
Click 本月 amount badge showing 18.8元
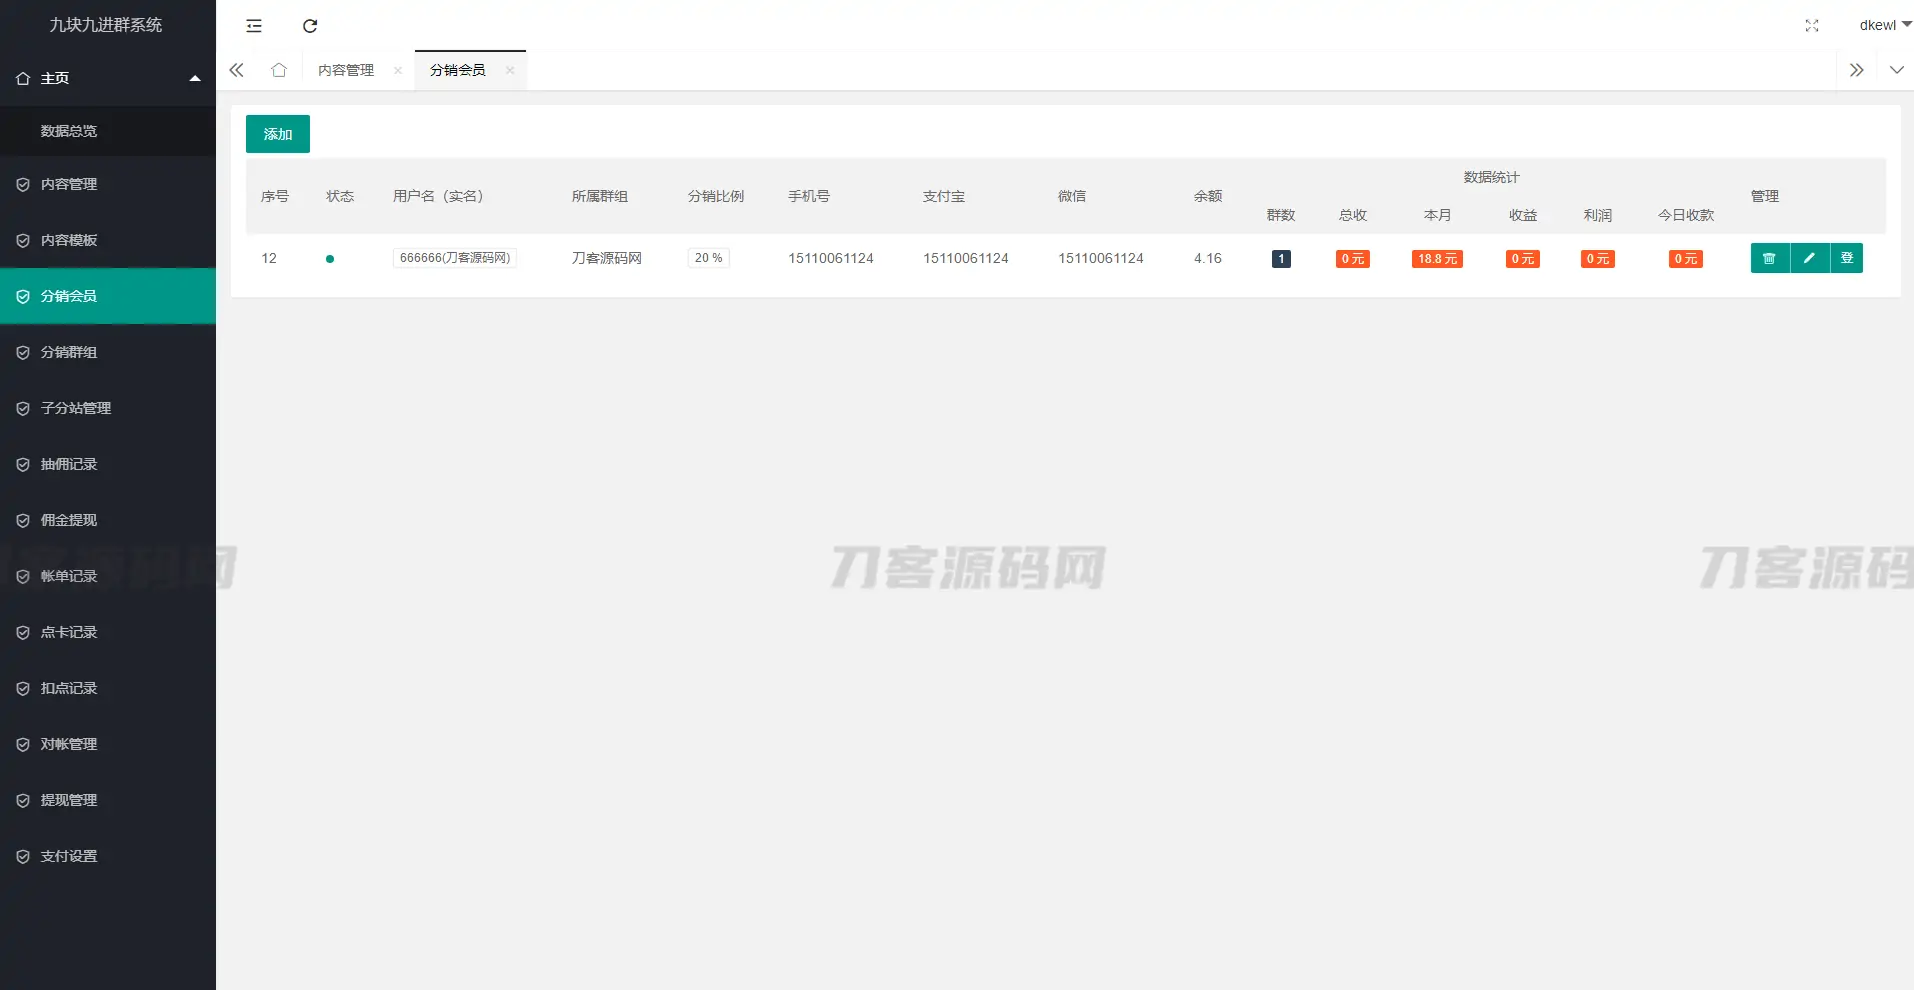1437,258
